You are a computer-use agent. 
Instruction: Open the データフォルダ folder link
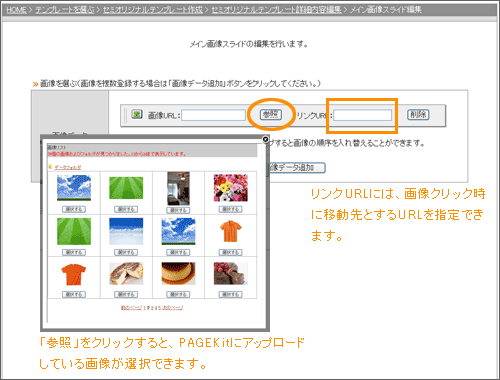68,167
